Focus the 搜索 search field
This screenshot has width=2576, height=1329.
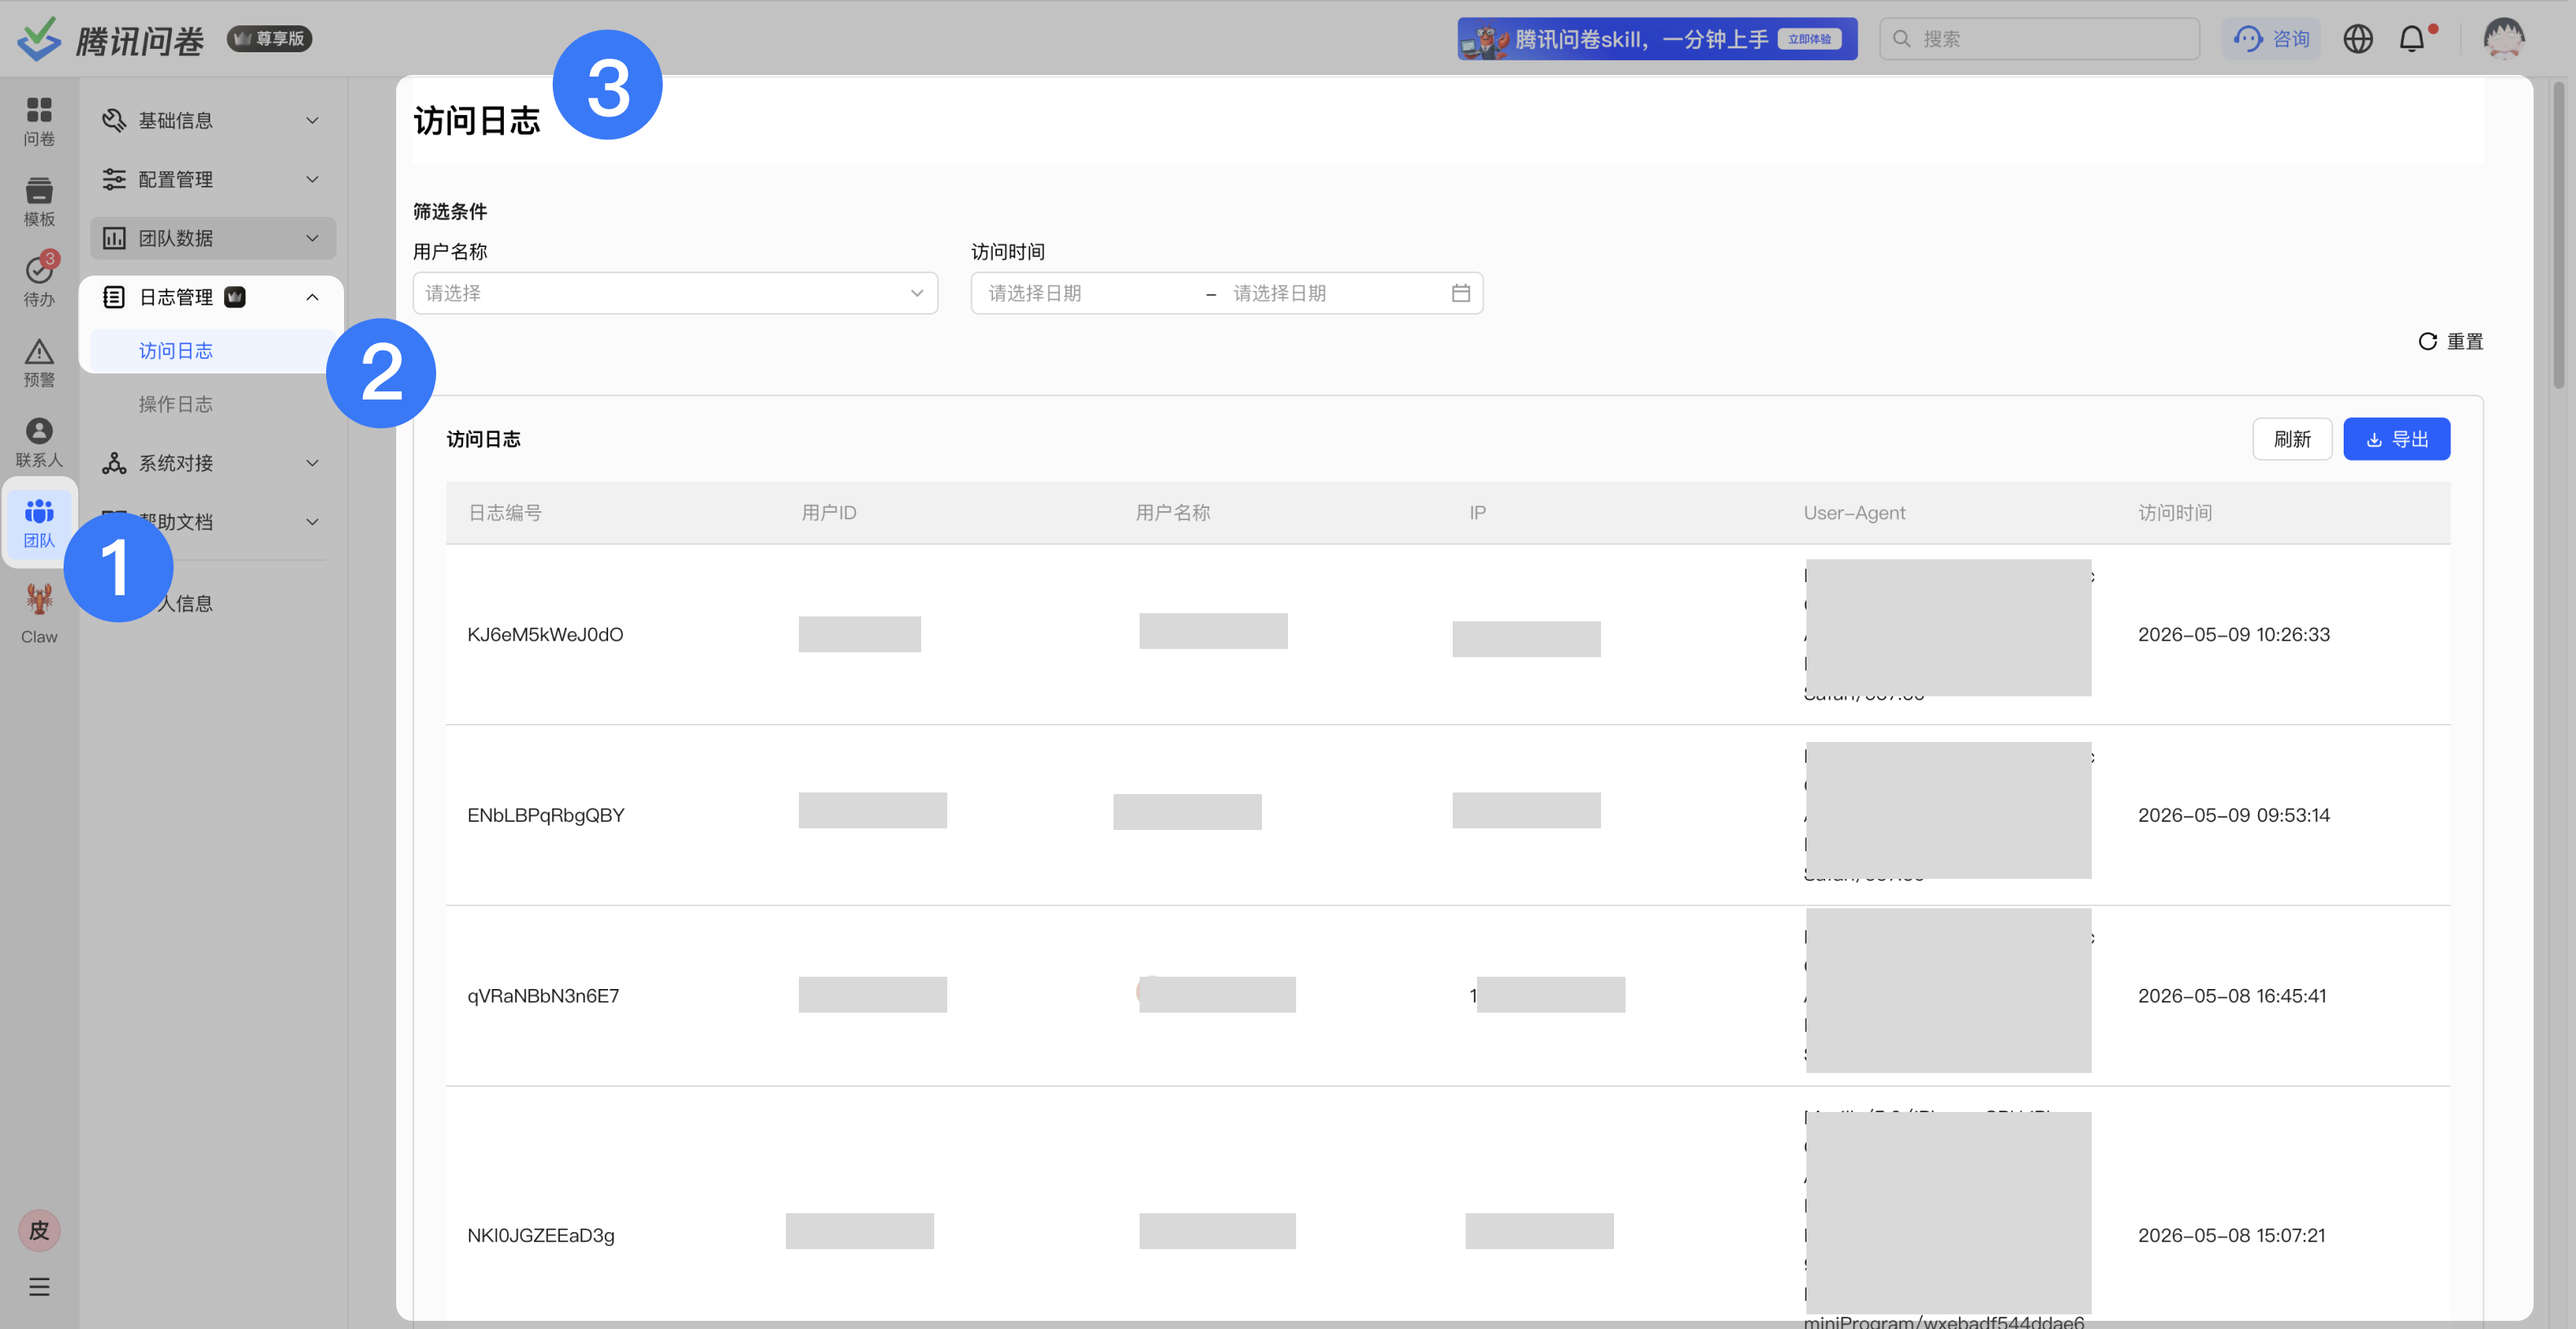pyautogui.click(x=2039, y=39)
